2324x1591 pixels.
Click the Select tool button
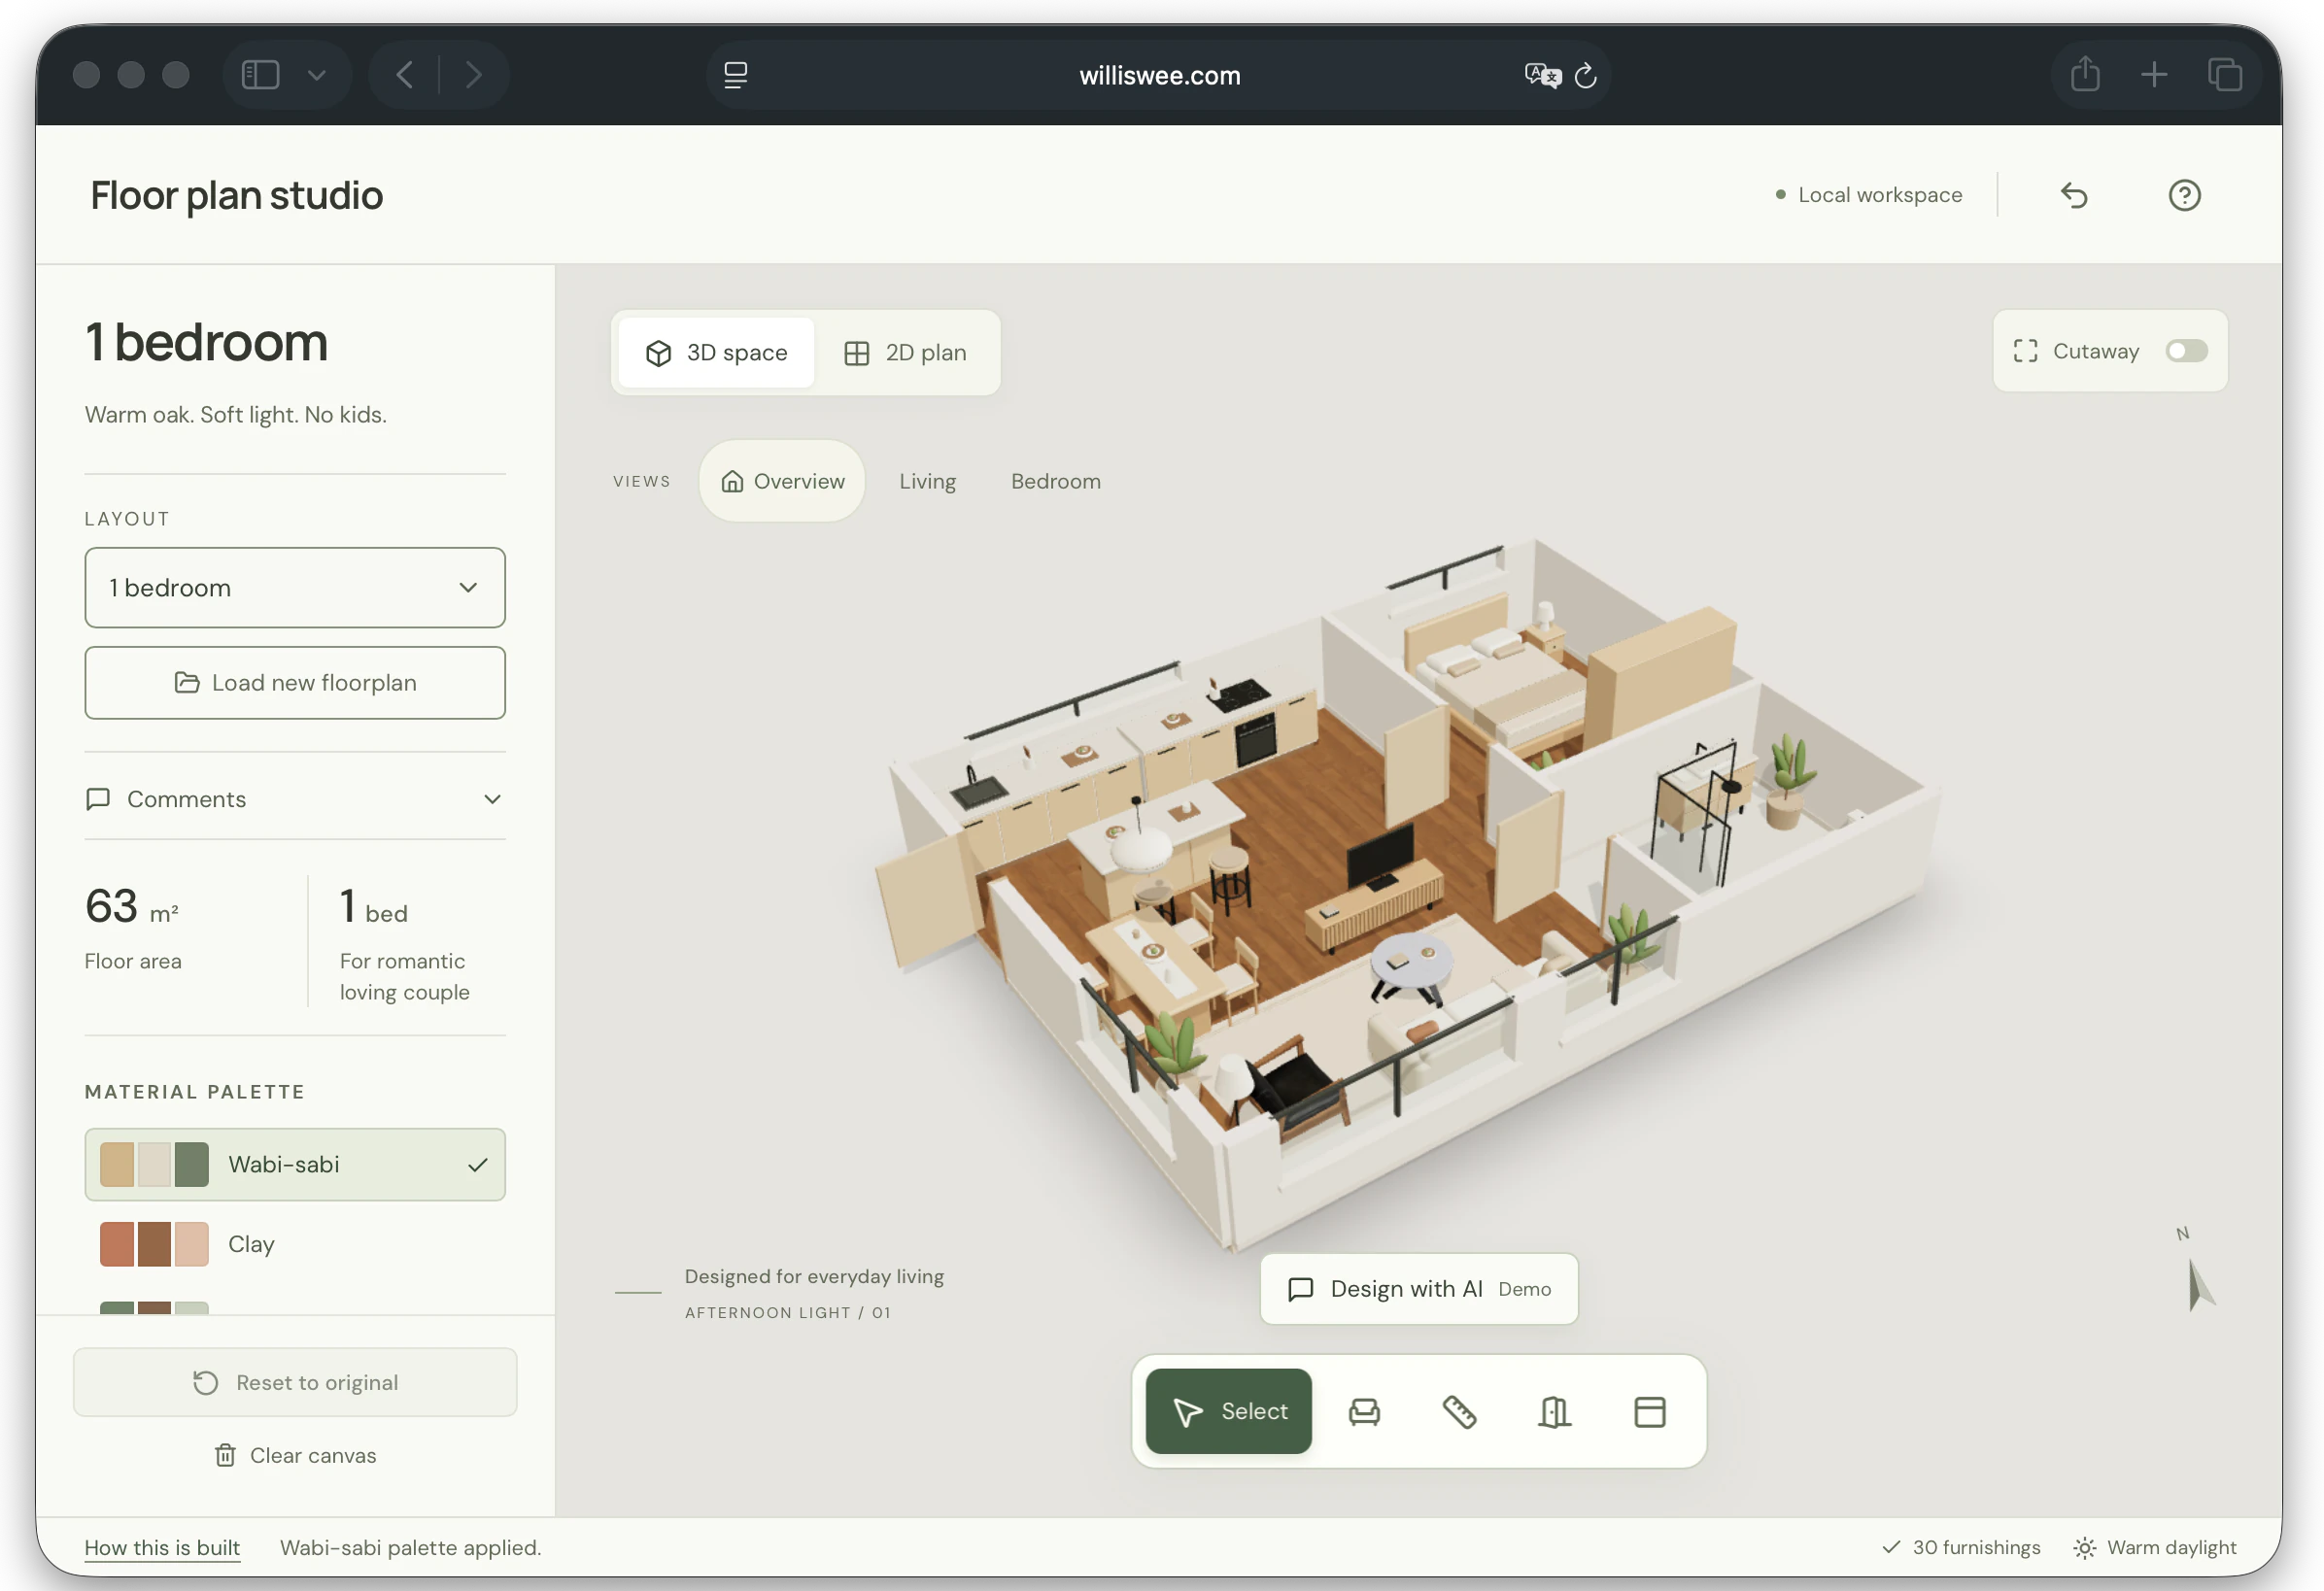[x=1228, y=1411]
